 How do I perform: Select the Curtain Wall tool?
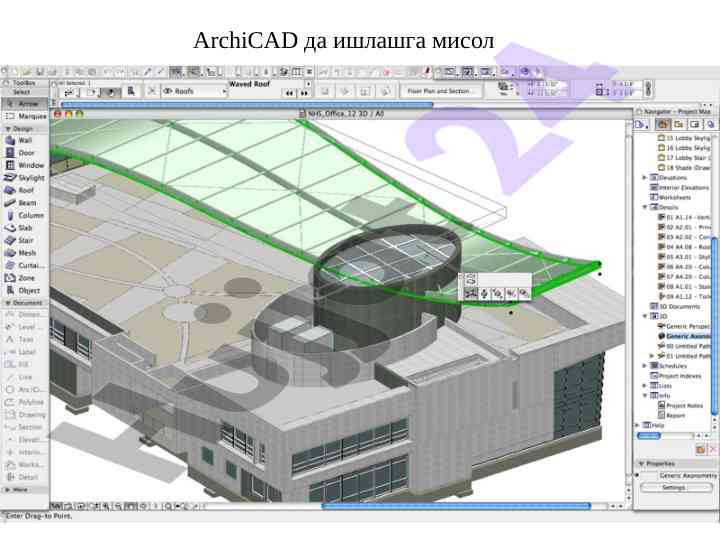[x=24, y=265]
